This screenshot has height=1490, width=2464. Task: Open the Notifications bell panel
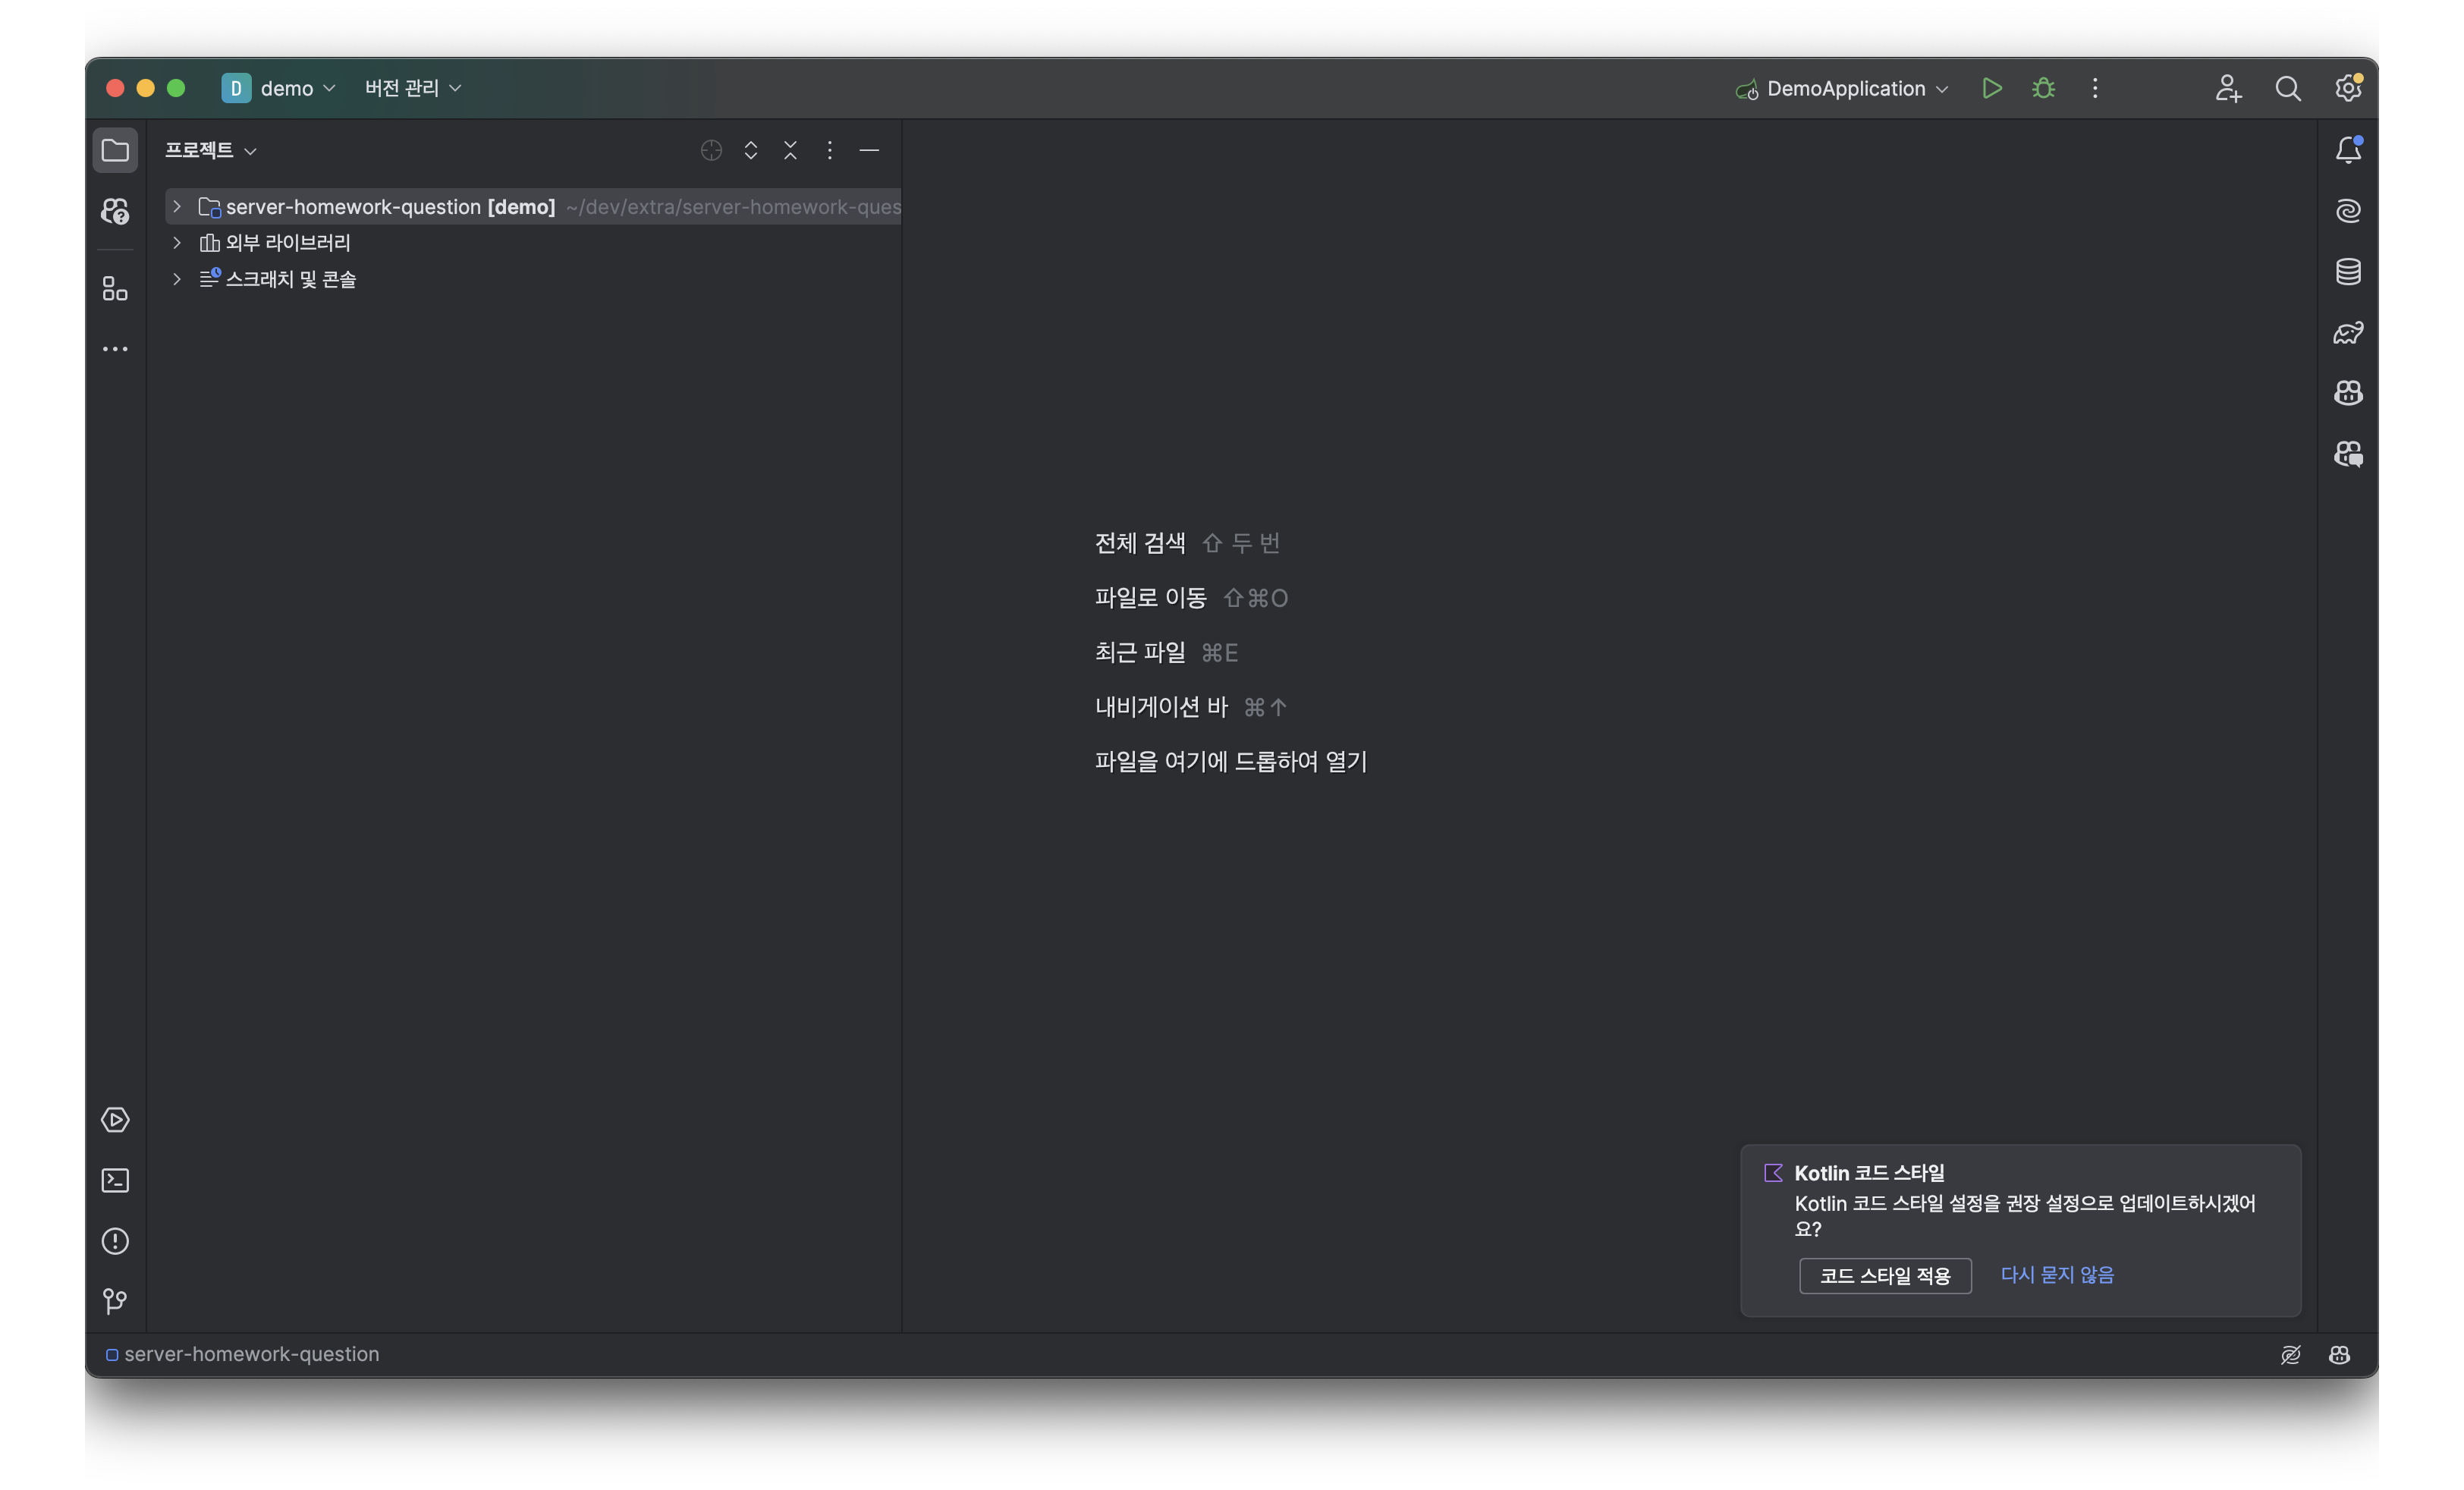2348,150
